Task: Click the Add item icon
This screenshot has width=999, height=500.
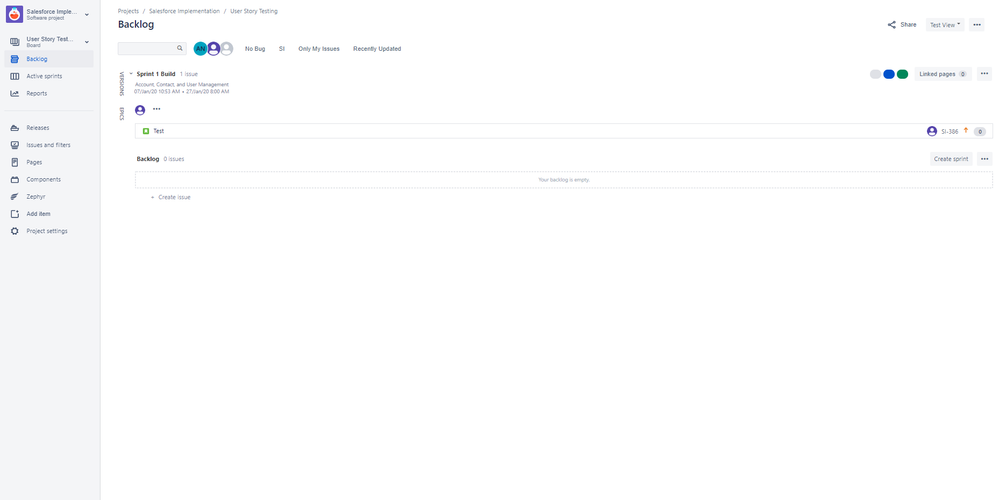Action: 15,214
